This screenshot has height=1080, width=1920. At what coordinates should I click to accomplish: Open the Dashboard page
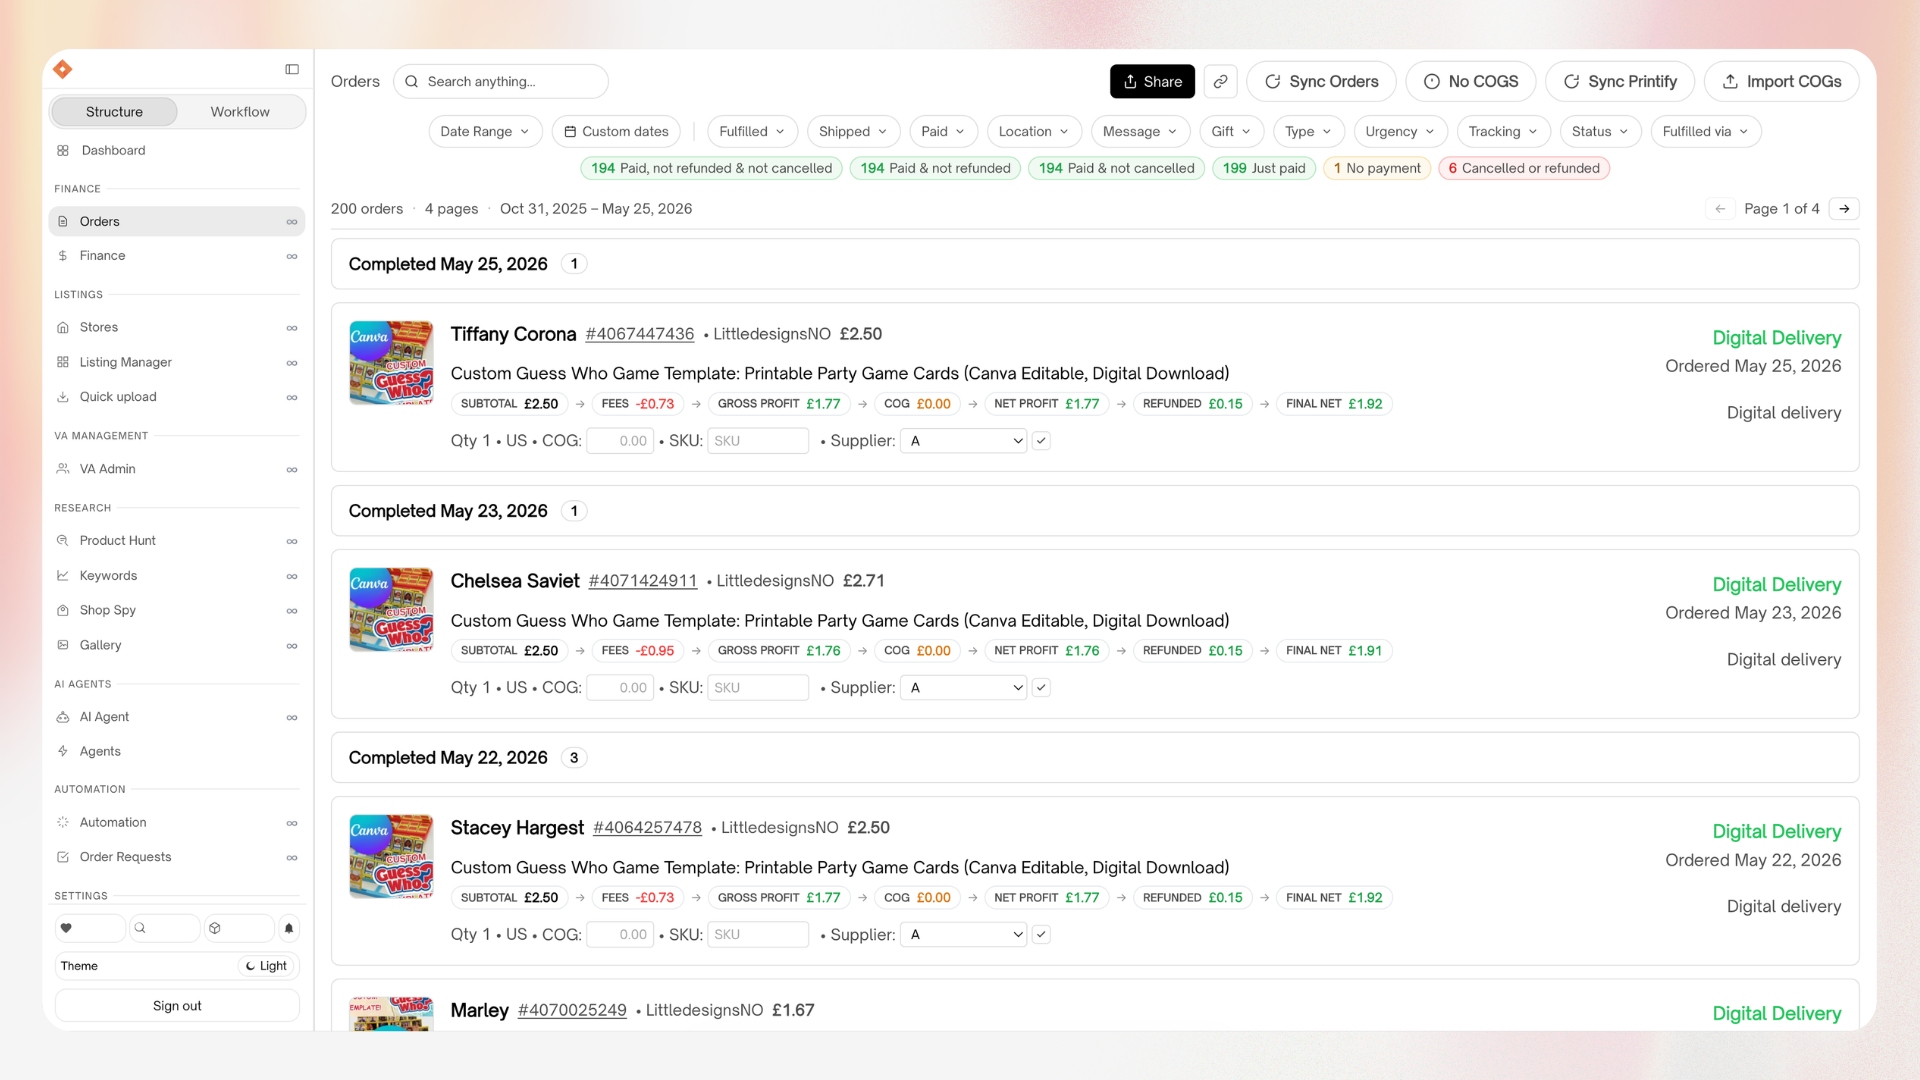(113, 150)
